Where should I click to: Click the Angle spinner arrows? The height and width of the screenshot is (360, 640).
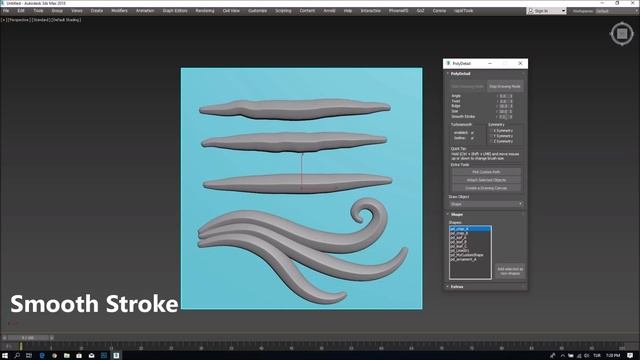coord(510,96)
